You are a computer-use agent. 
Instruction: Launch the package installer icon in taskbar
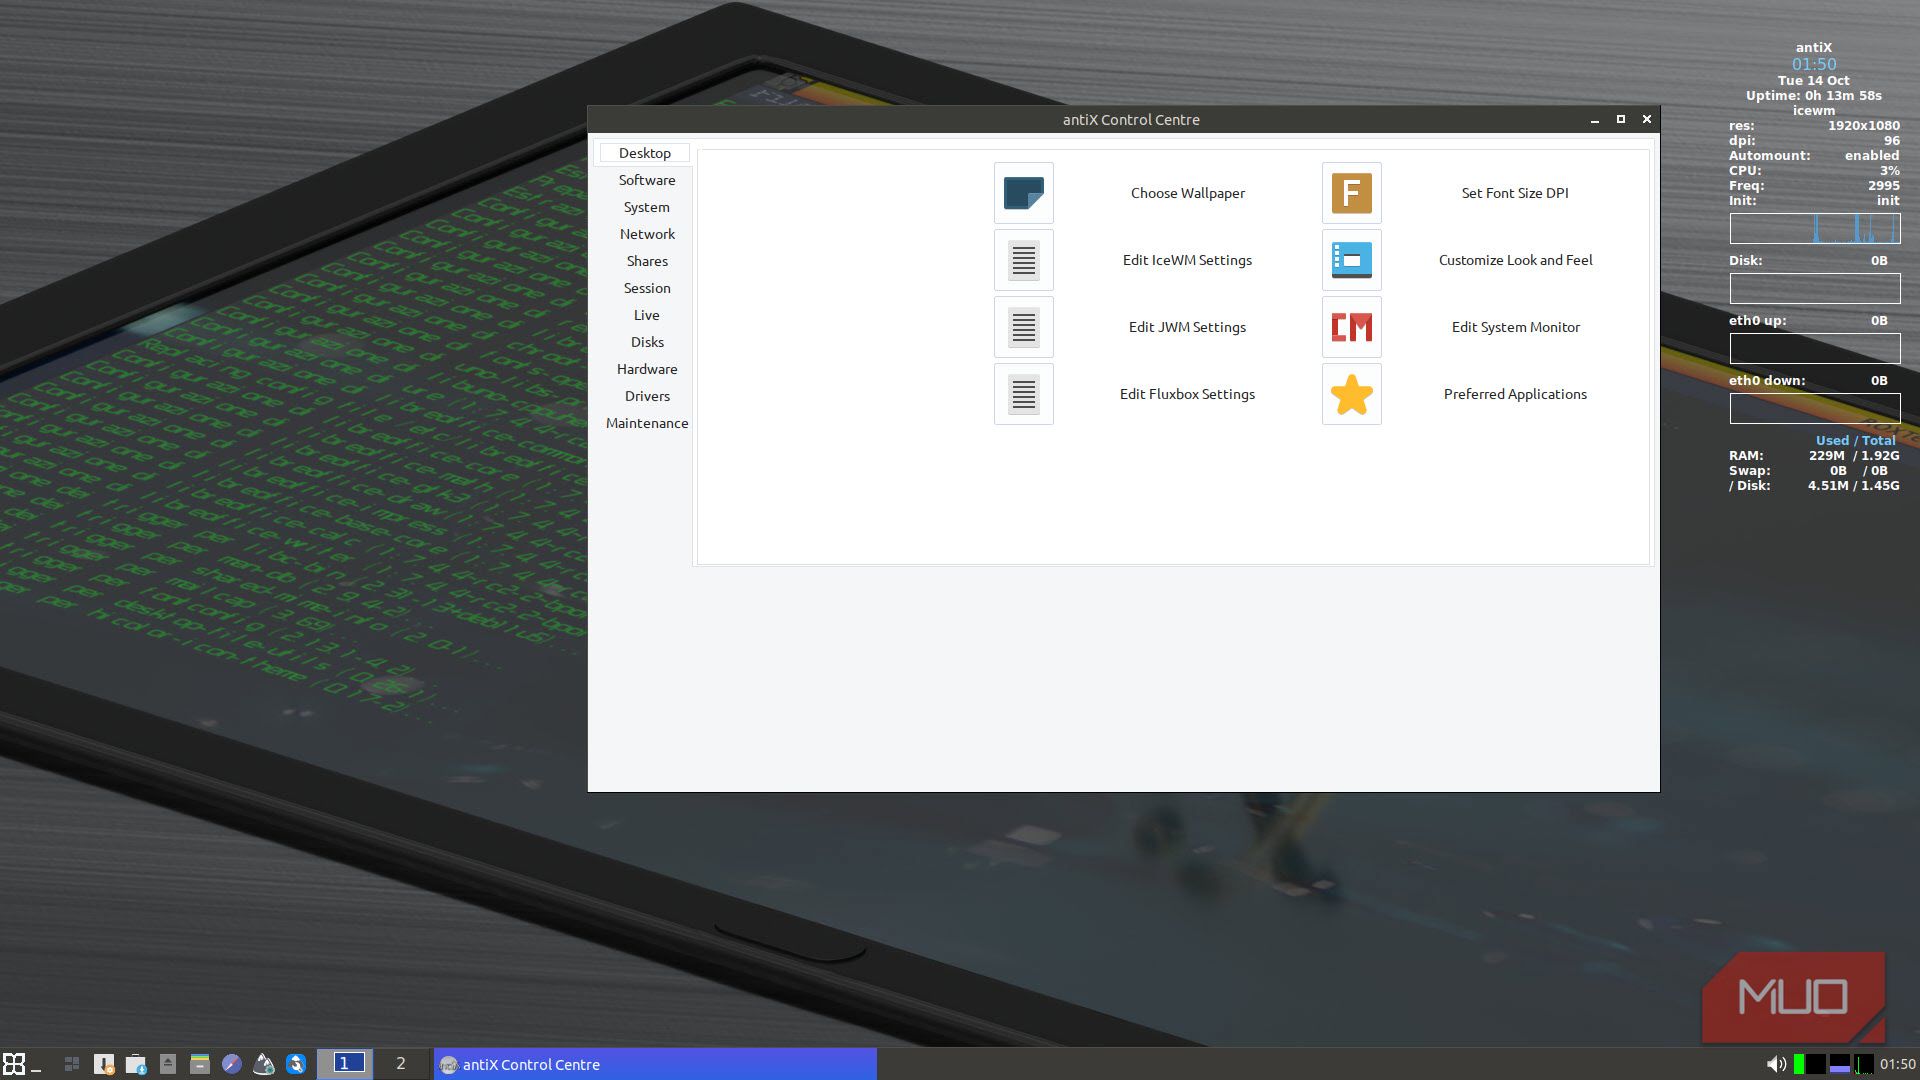pyautogui.click(x=104, y=1064)
